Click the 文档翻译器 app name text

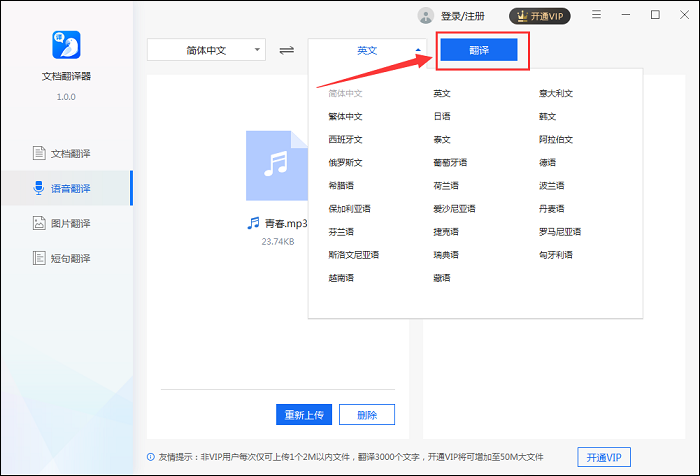(x=66, y=76)
